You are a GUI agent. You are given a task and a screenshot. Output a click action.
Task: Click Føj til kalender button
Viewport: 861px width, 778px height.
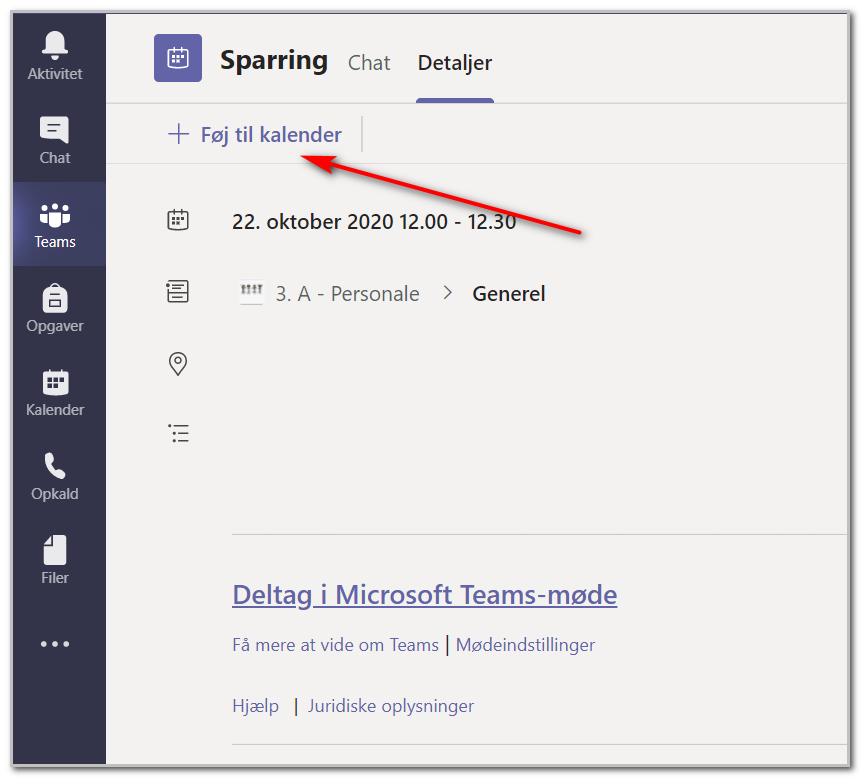pyautogui.click(x=255, y=135)
